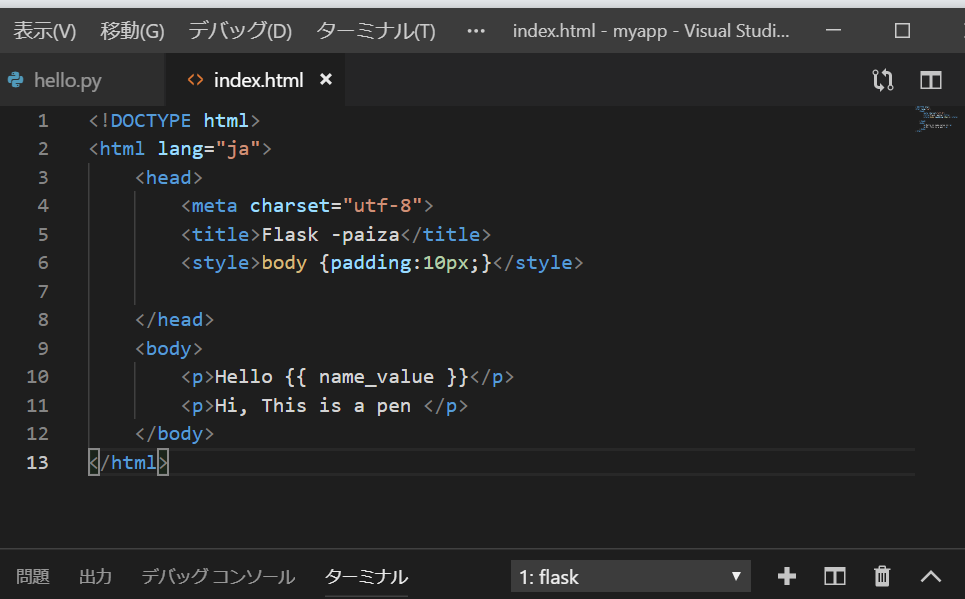
Task: Place the cursor on line number 7
Action: click(42, 292)
